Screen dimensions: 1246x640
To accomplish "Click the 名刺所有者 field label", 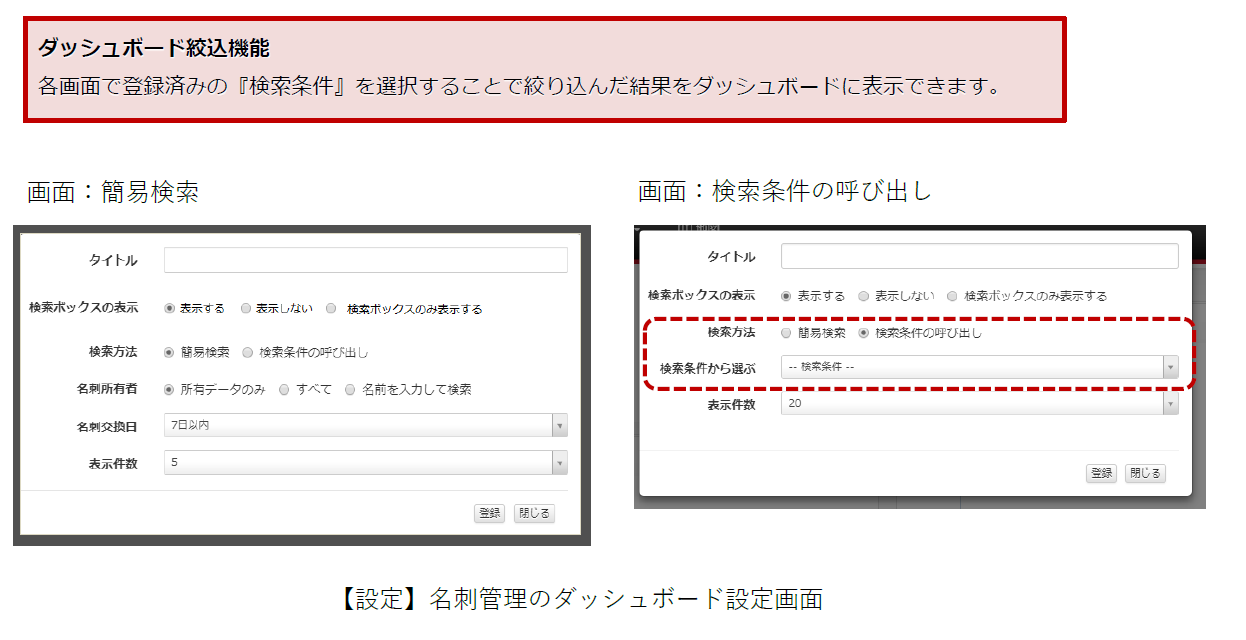I will pyautogui.click(x=106, y=389).
